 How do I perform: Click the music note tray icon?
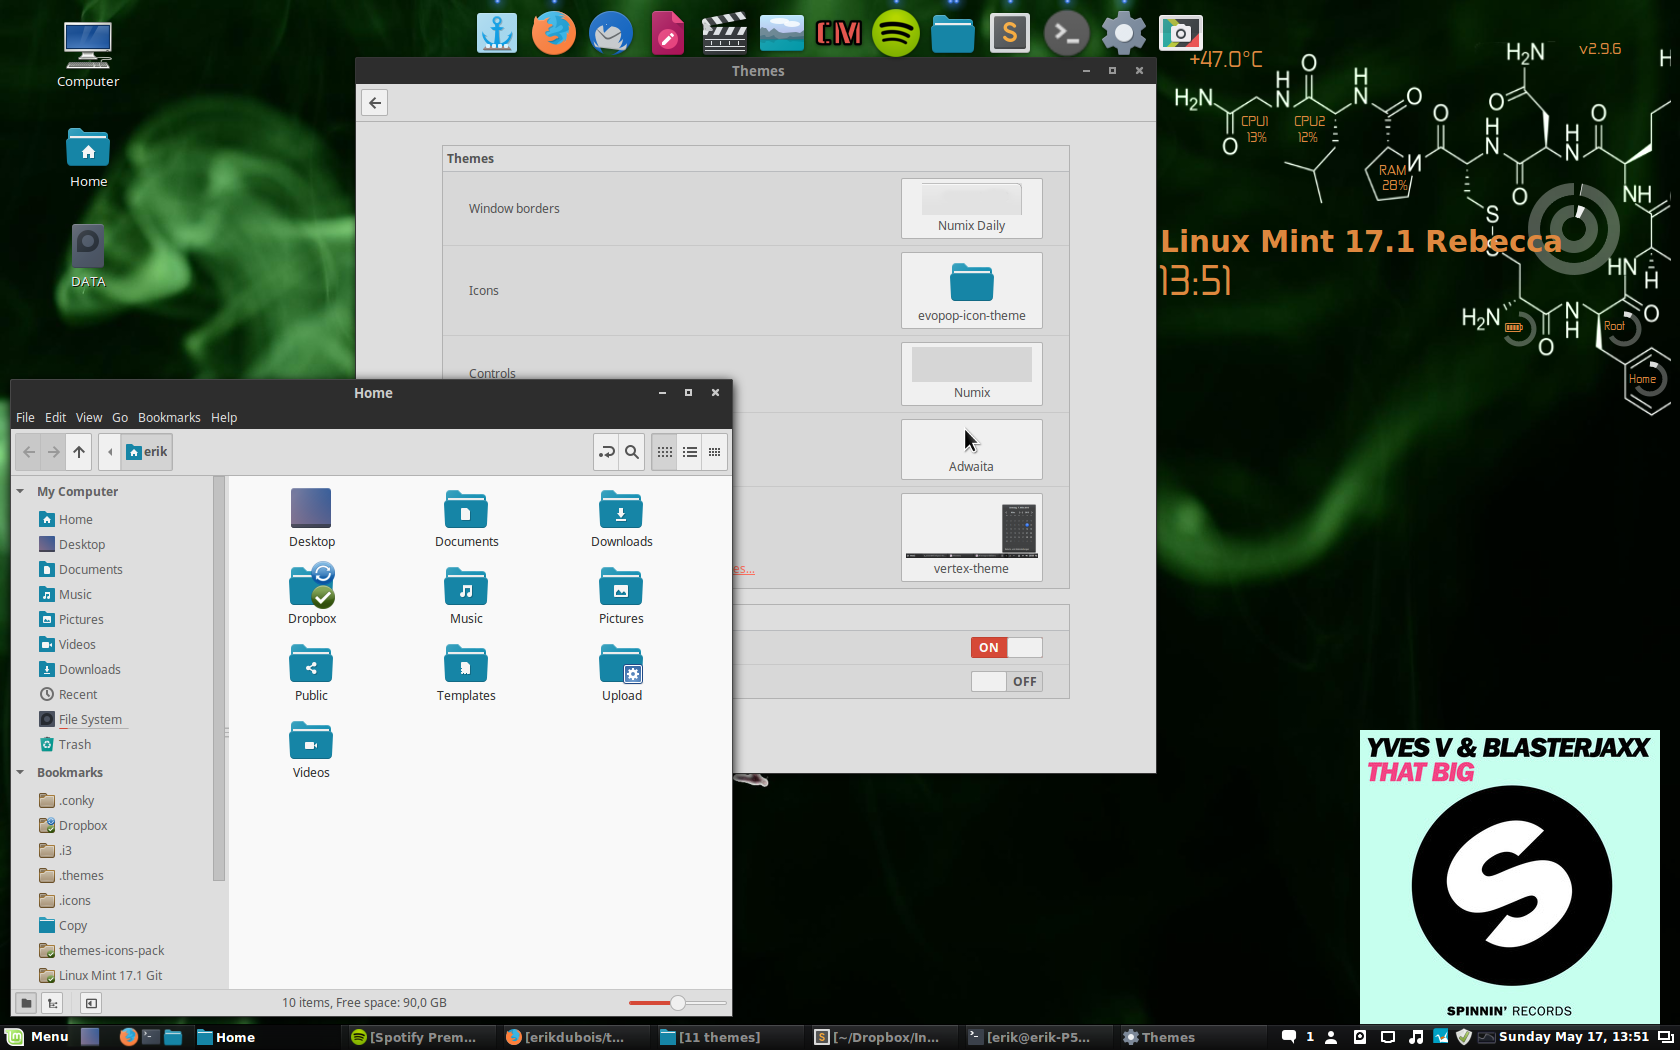[1415, 1037]
